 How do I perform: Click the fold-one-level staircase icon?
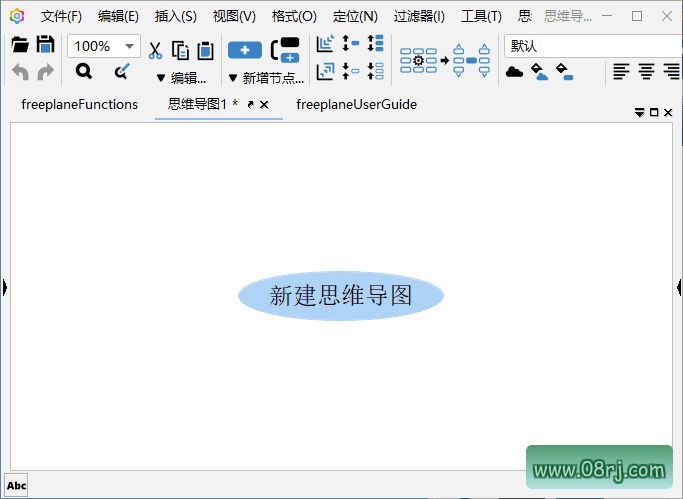[x=325, y=71]
